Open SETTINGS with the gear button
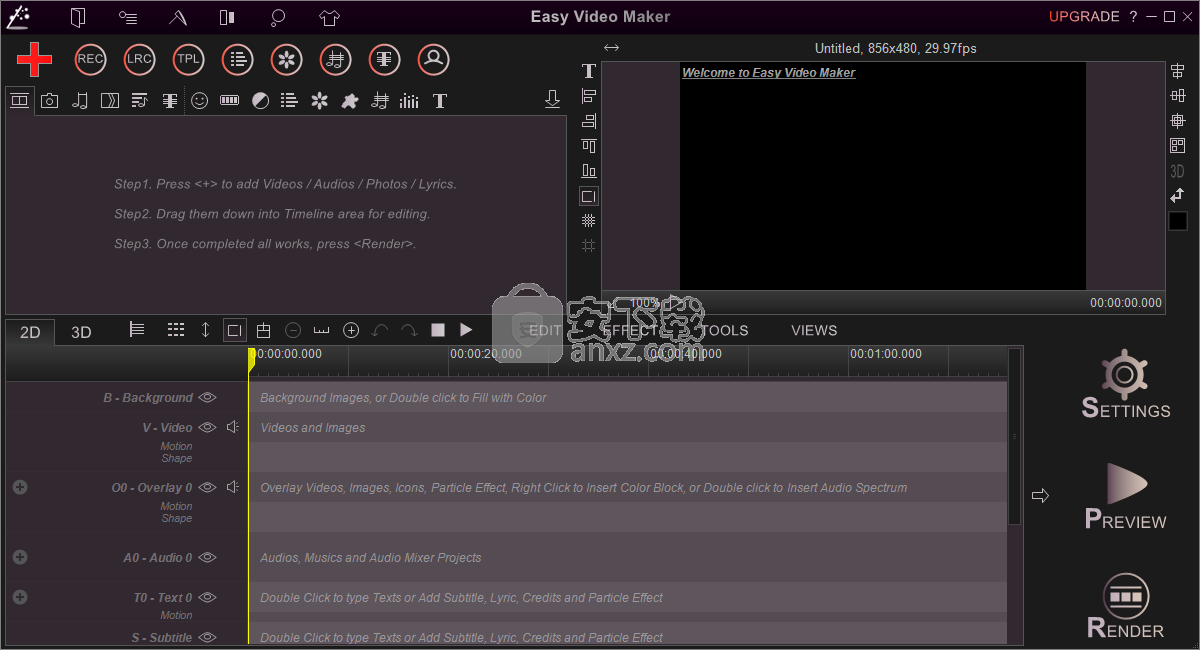 tap(1126, 384)
